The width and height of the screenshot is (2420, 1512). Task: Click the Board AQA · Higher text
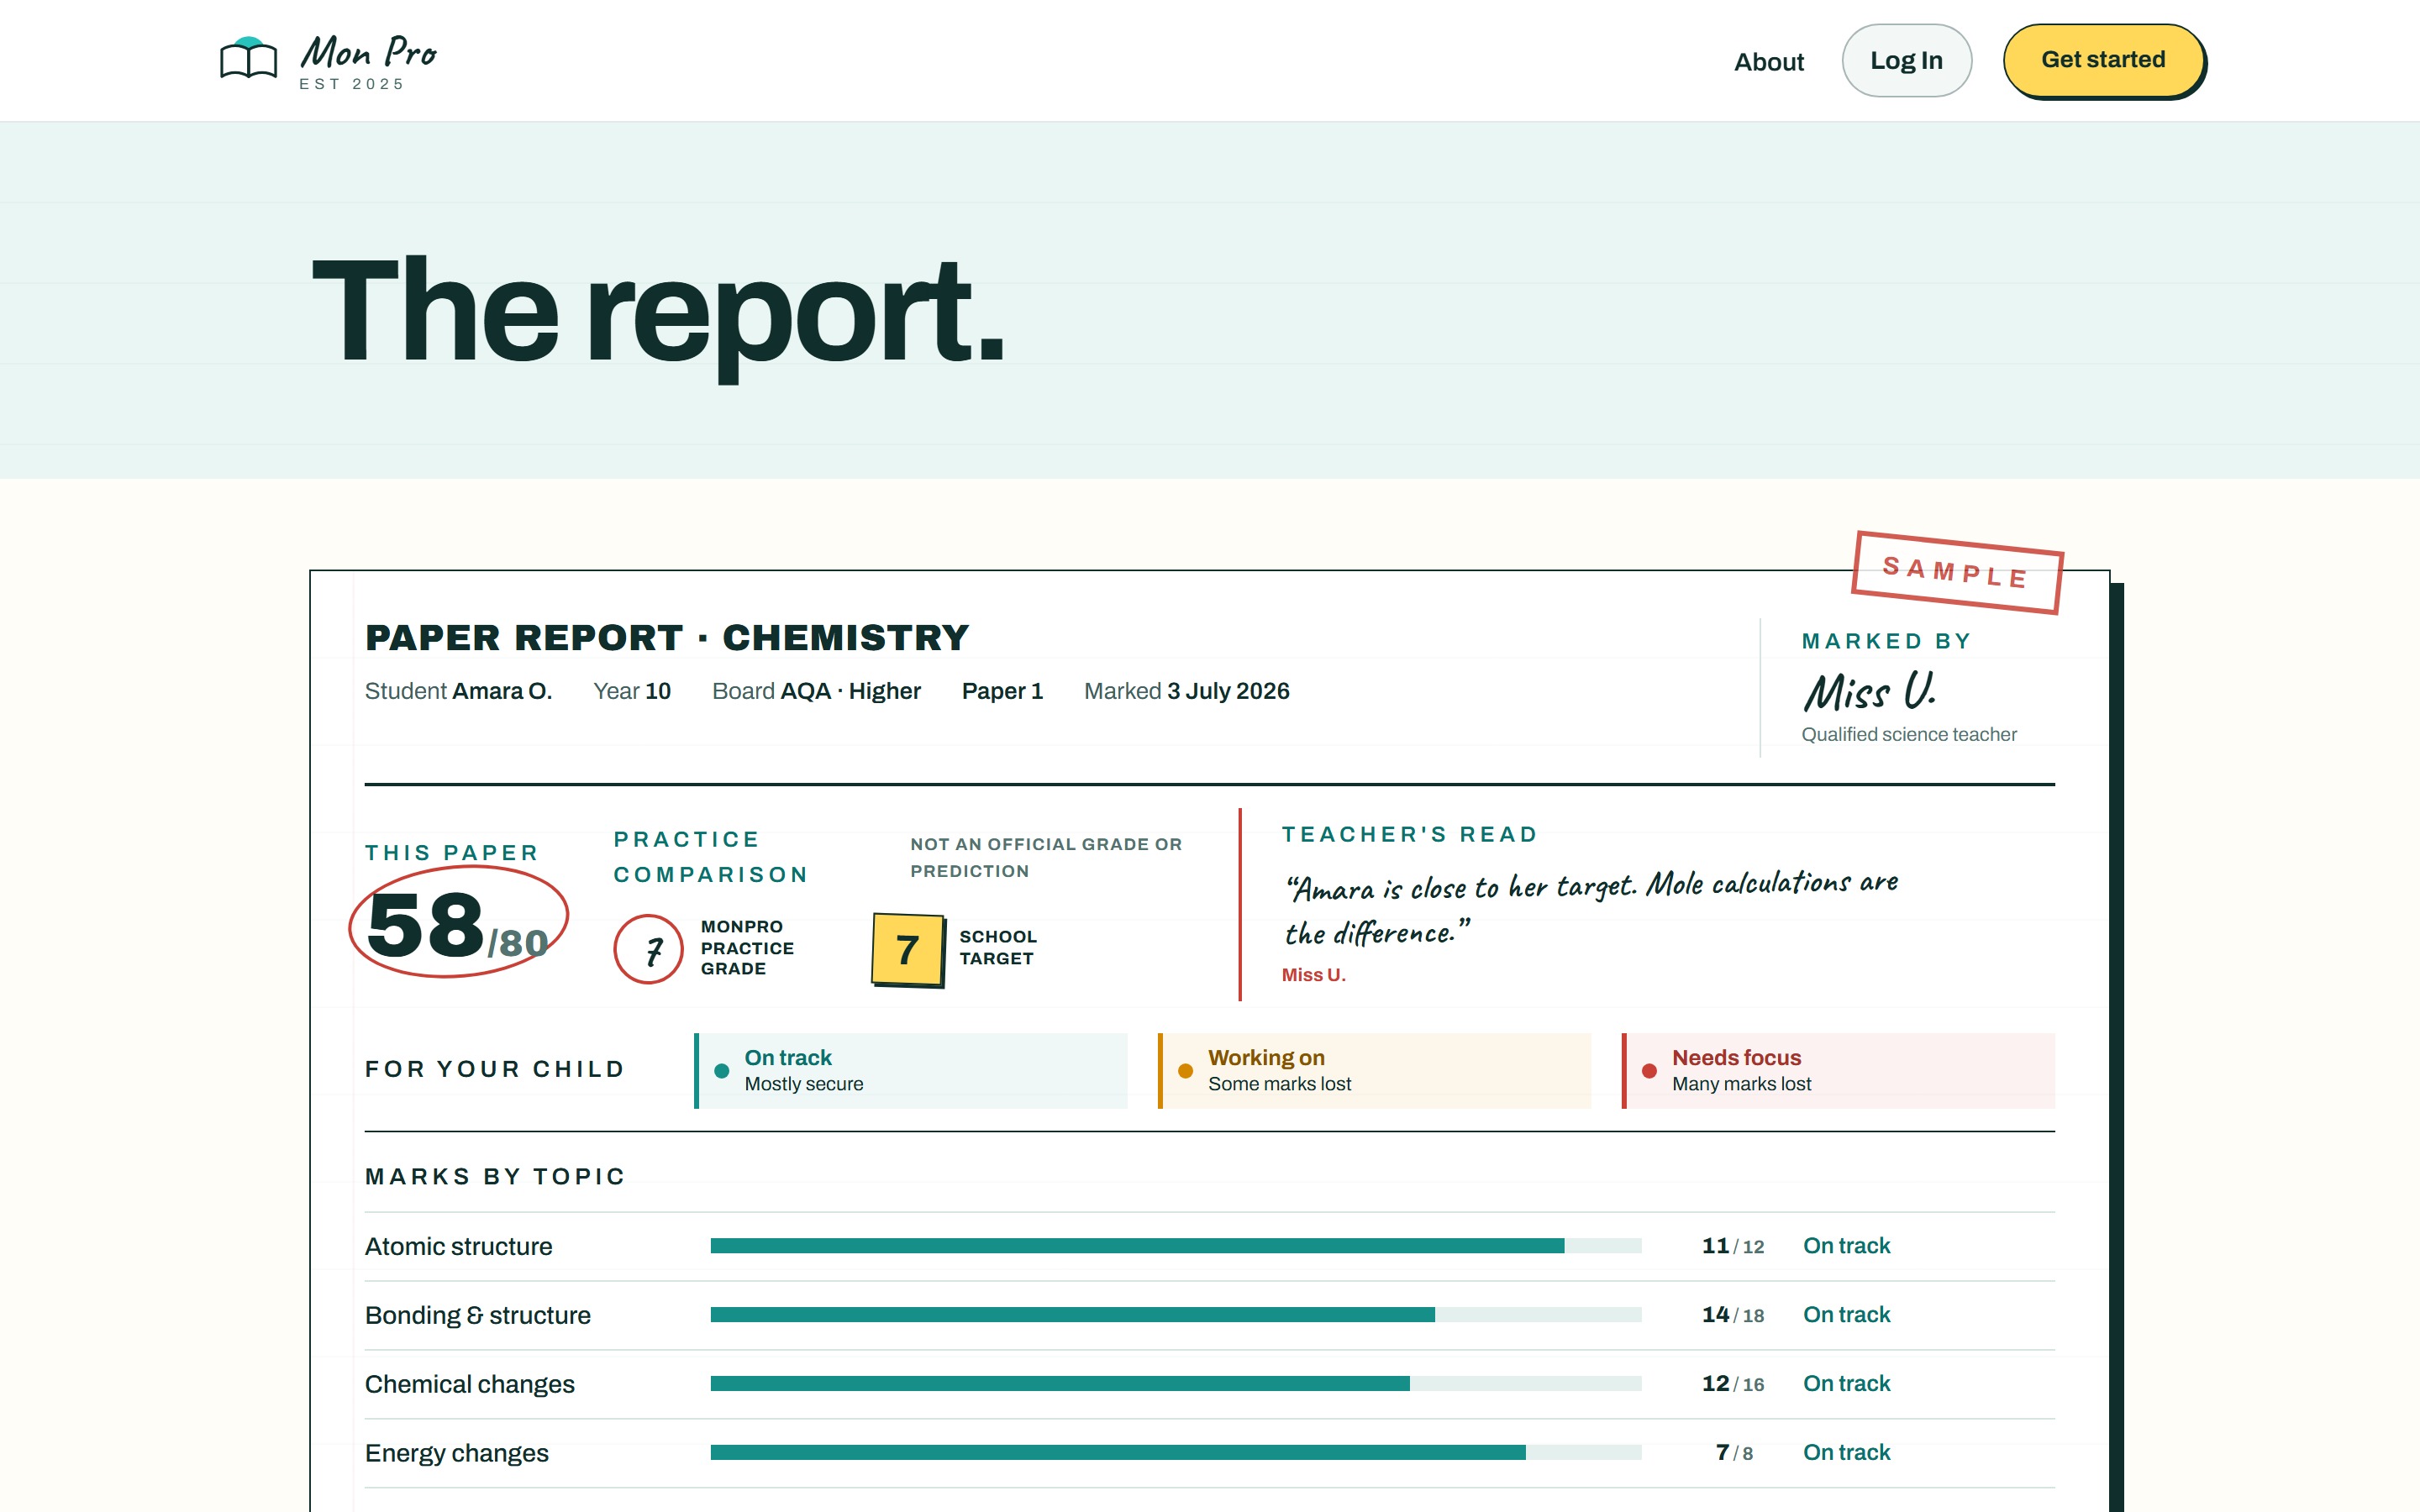(x=816, y=691)
